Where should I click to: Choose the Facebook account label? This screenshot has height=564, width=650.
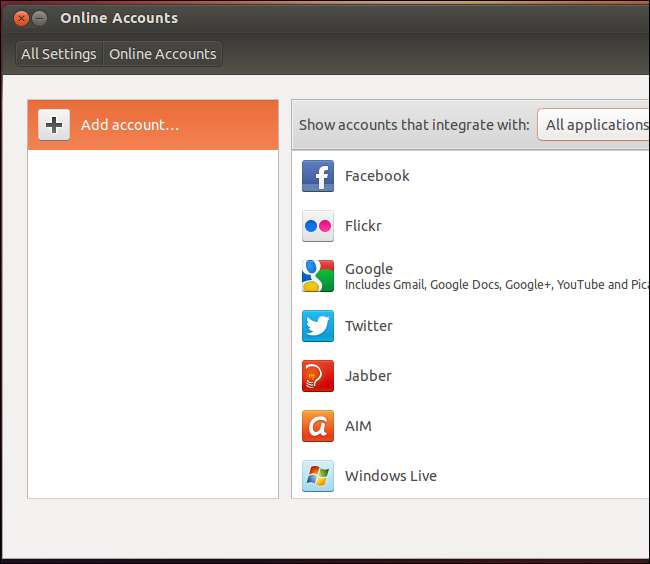[377, 176]
